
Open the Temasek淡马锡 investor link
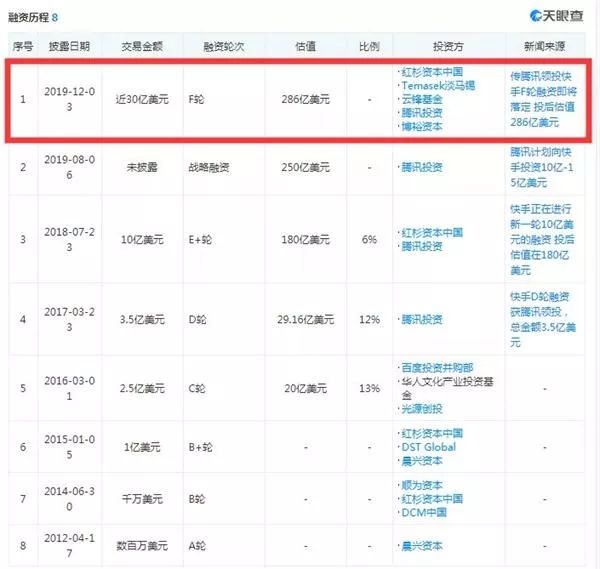coord(438,85)
